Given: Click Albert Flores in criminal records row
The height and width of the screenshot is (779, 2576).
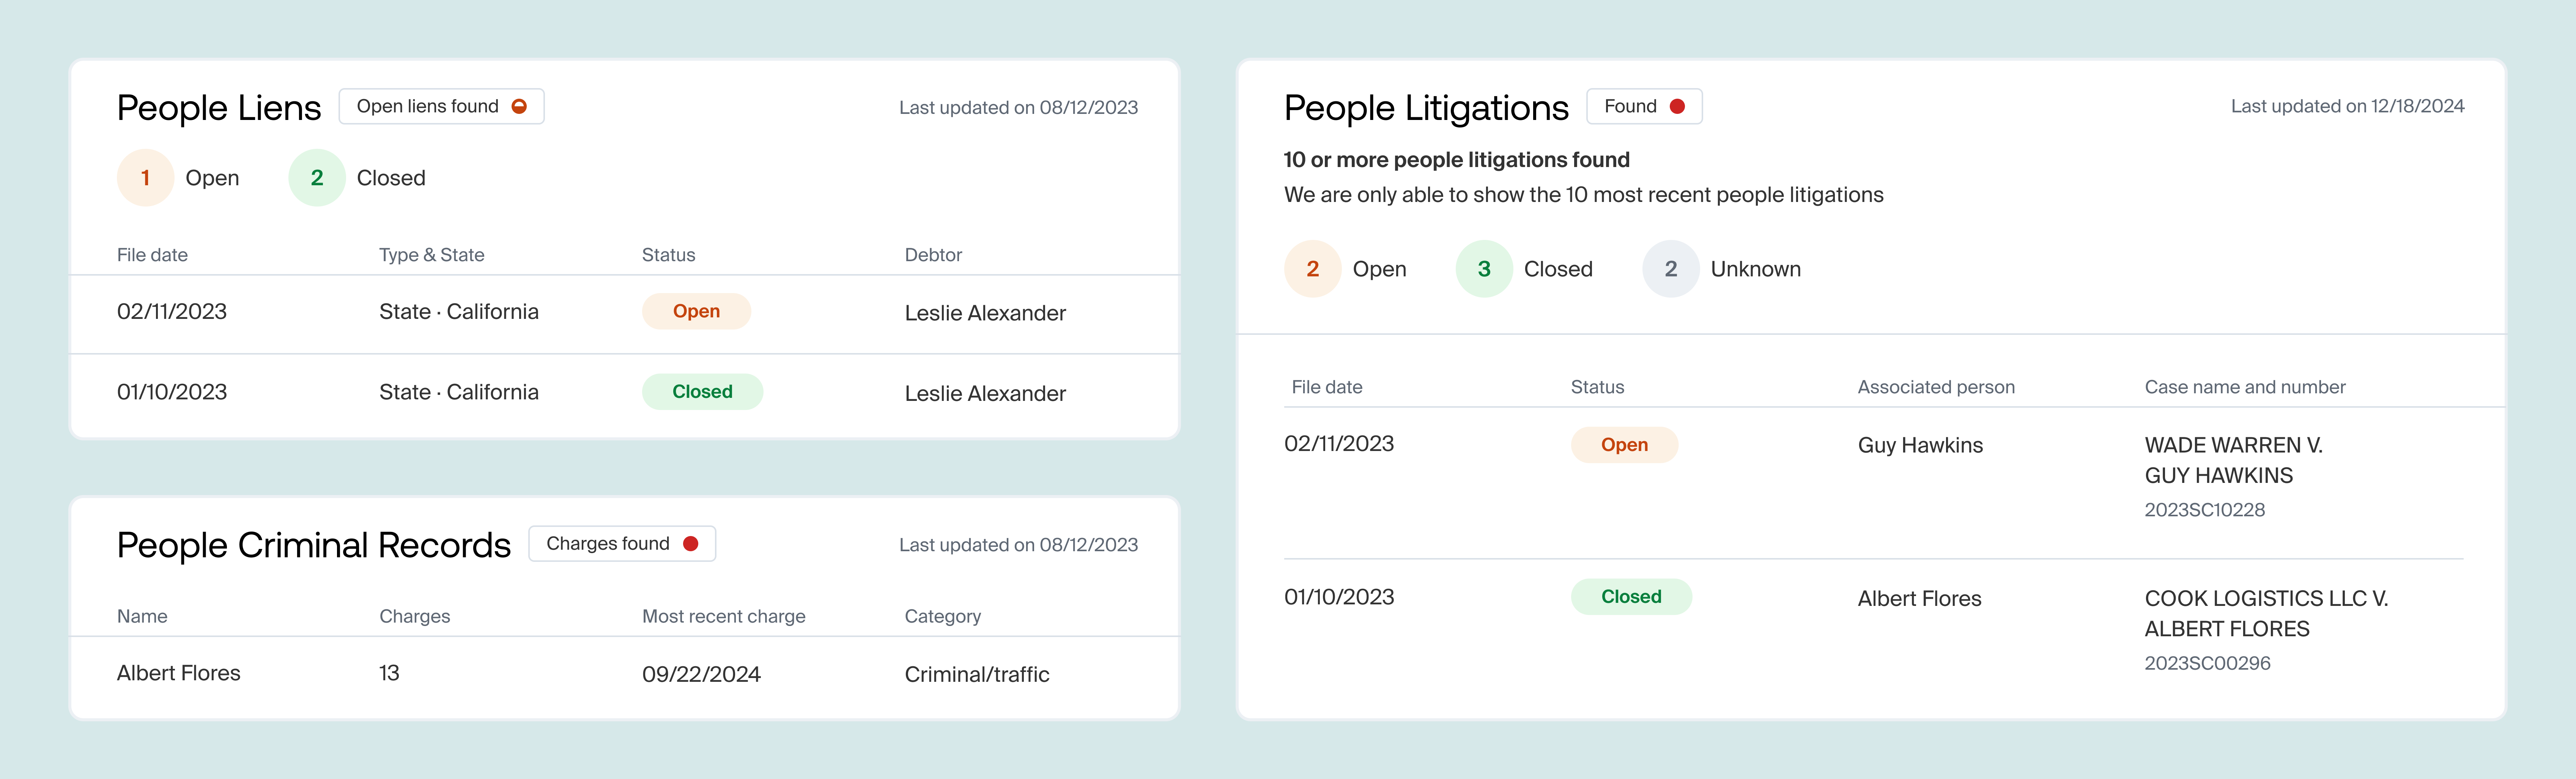Looking at the screenshot, I should 179,673.
